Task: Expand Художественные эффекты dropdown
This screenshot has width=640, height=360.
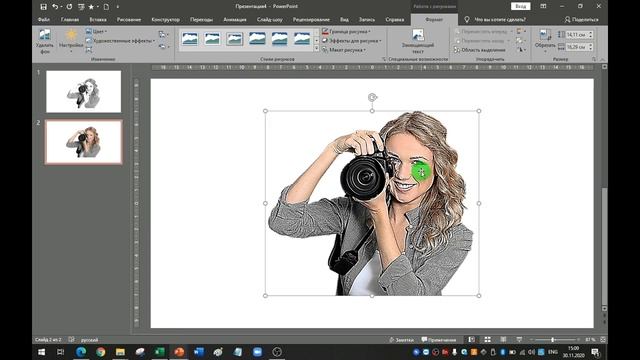Action: pos(120,41)
